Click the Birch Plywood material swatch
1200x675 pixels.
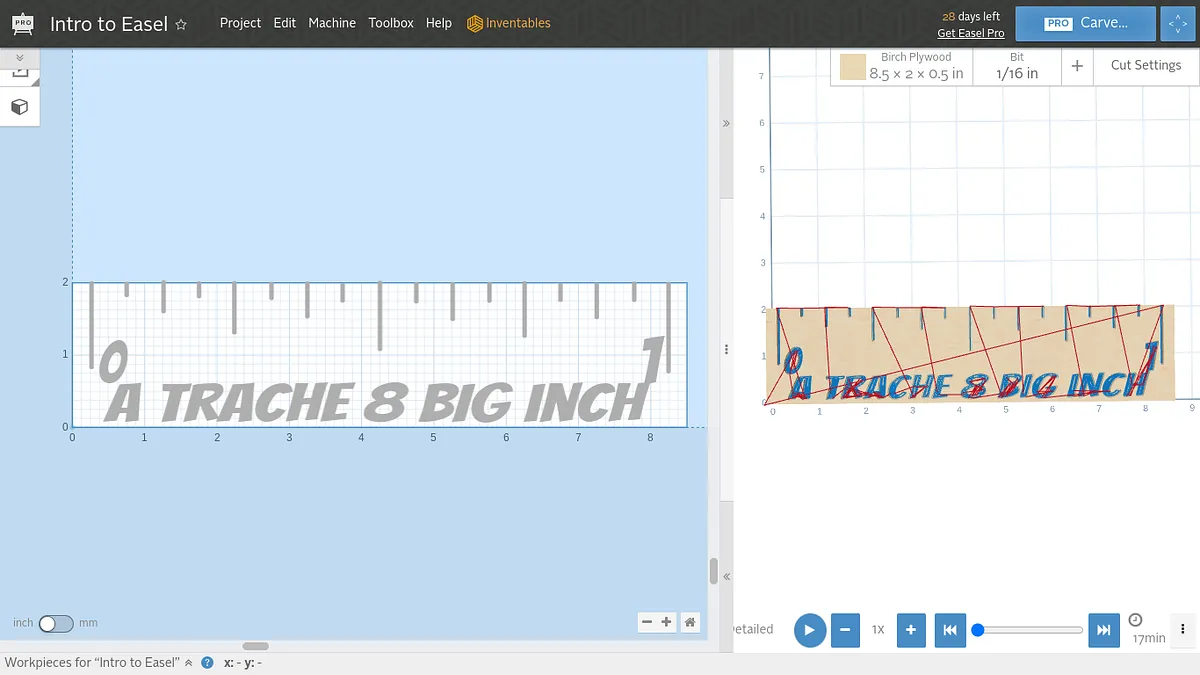tap(852, 67)
